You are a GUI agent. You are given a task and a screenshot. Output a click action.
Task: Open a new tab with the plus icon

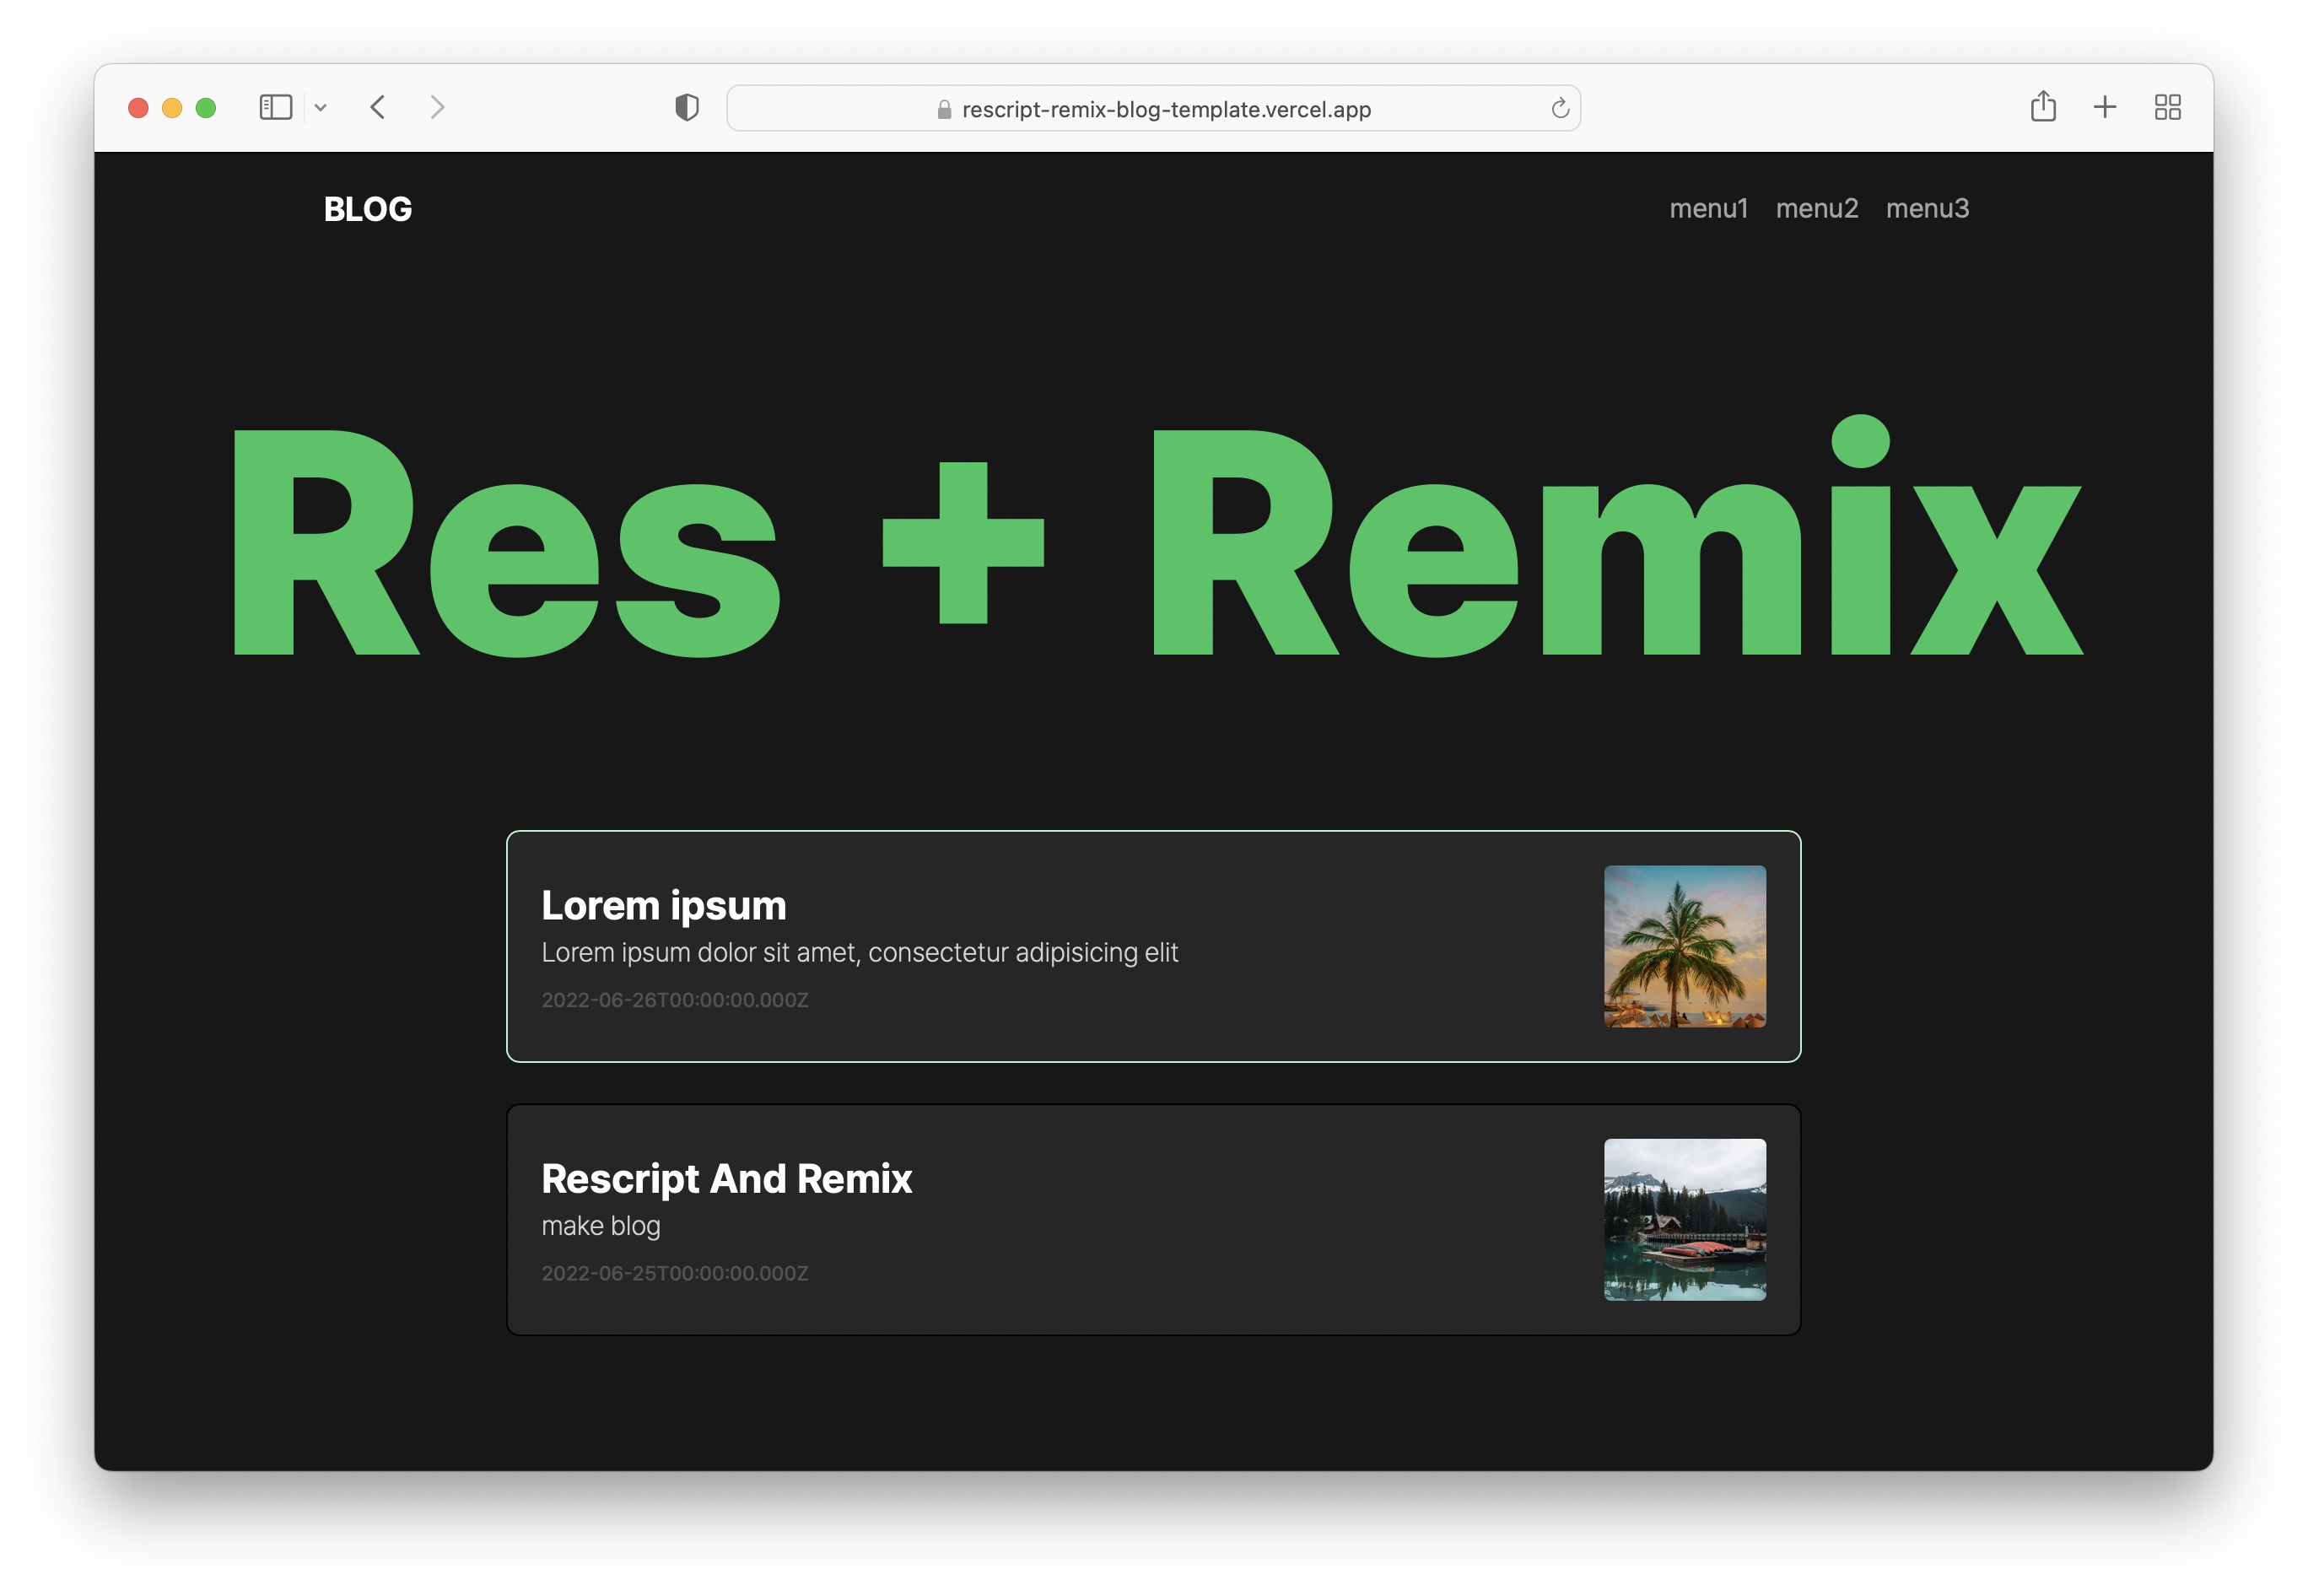(2104, 107)
